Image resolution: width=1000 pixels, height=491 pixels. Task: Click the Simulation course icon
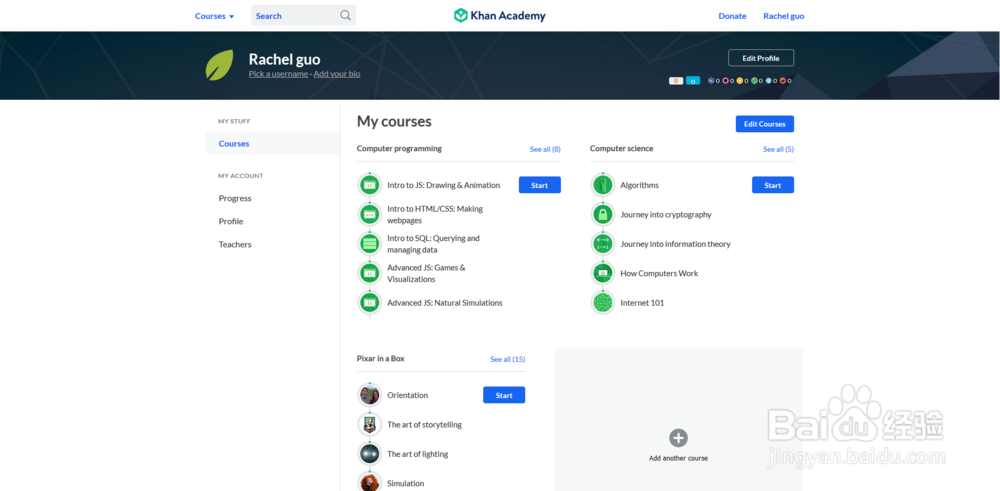tap(369, 482)
